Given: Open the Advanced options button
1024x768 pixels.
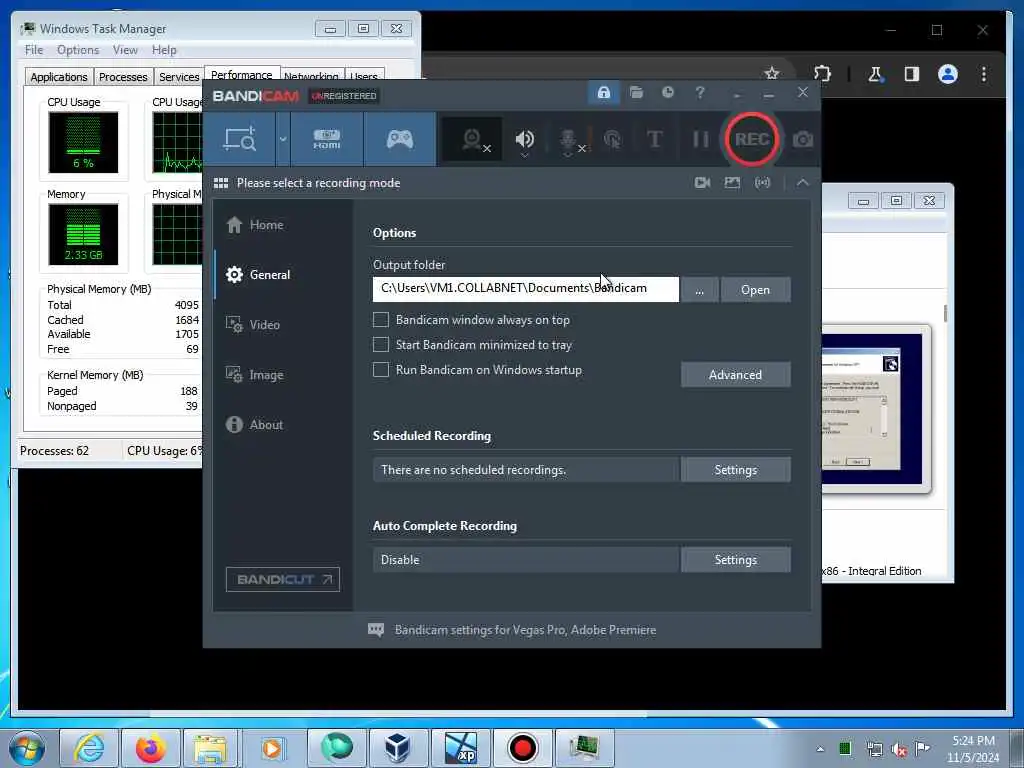Looking at the screenshot, I should pyautogui.click(x=735, y=375).
